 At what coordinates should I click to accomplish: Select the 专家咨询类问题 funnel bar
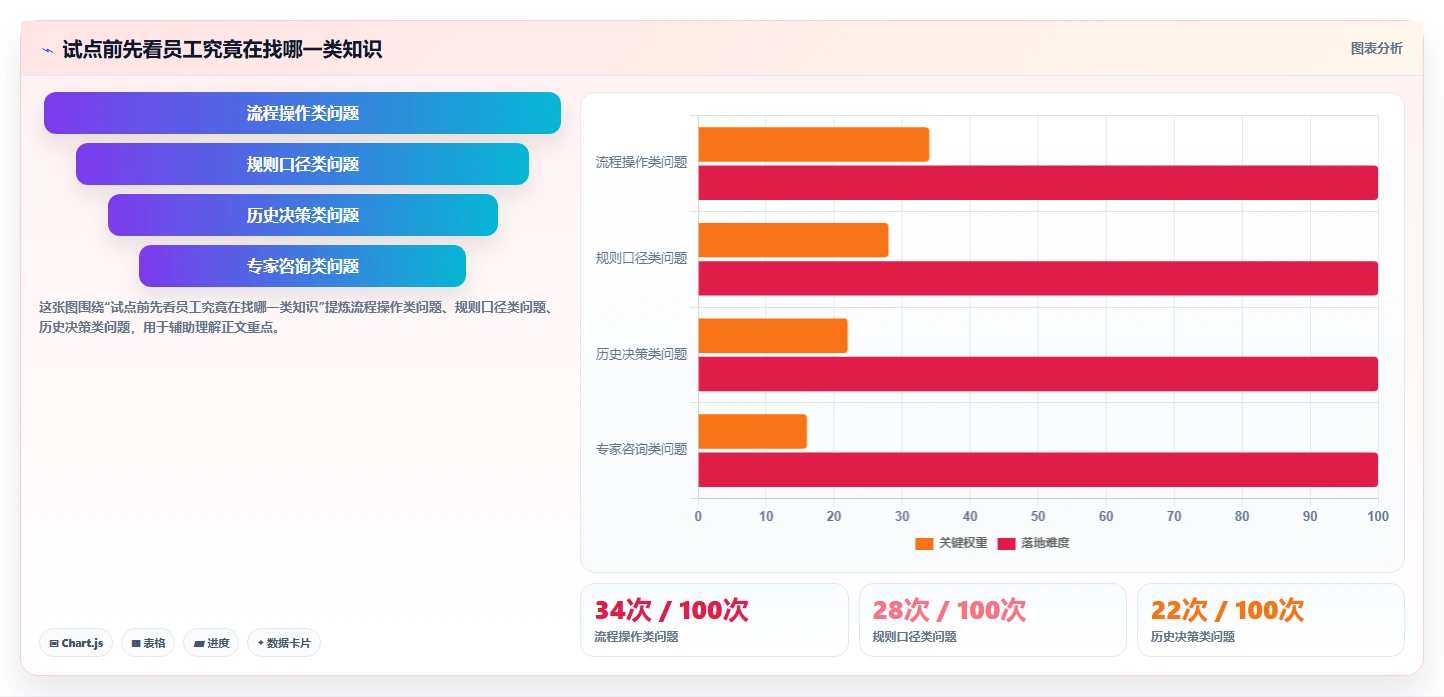pos(302,266)
